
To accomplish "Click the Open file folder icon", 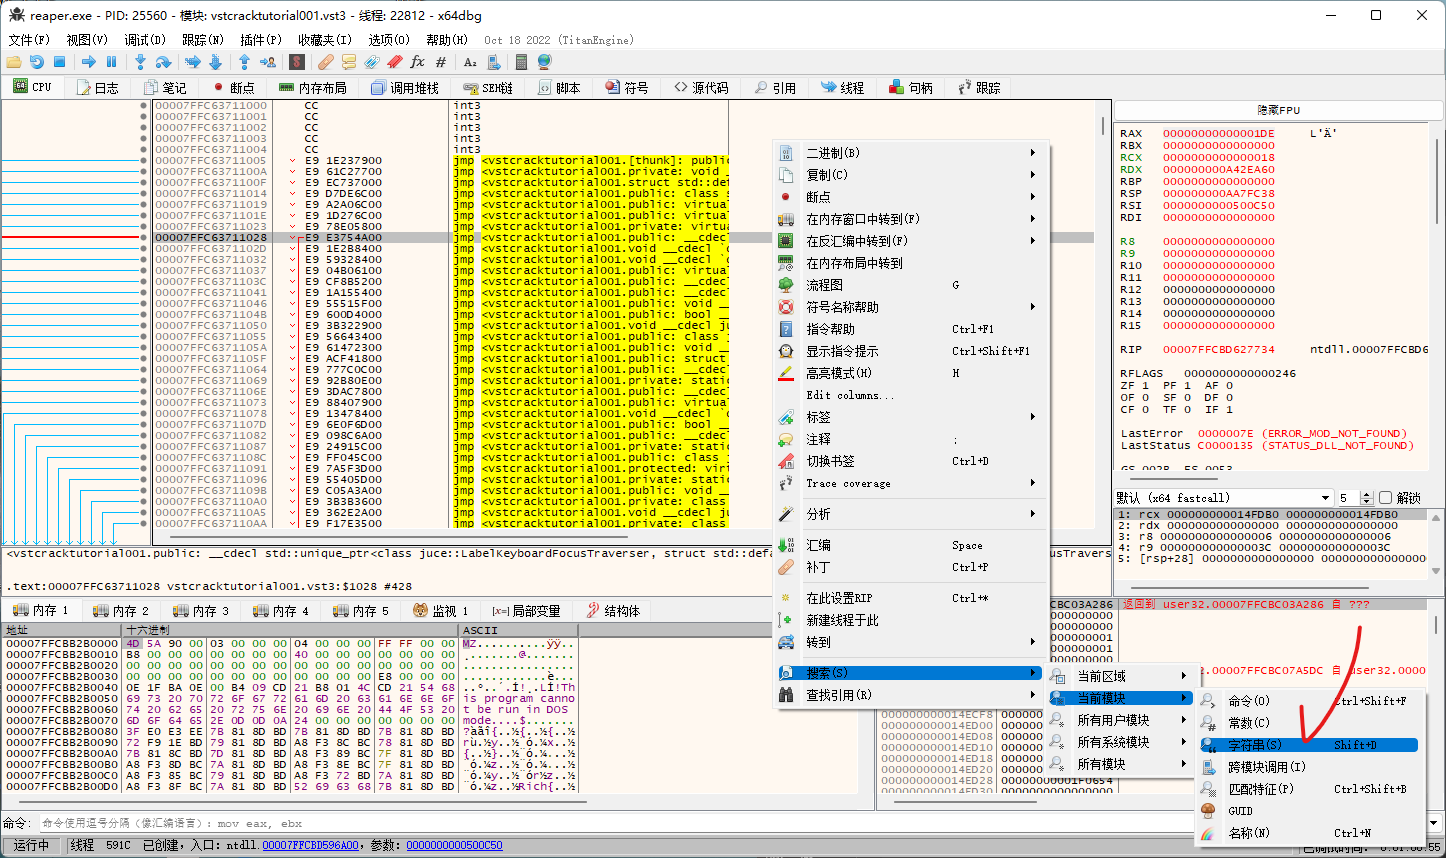I will click(x=14, y=62).
